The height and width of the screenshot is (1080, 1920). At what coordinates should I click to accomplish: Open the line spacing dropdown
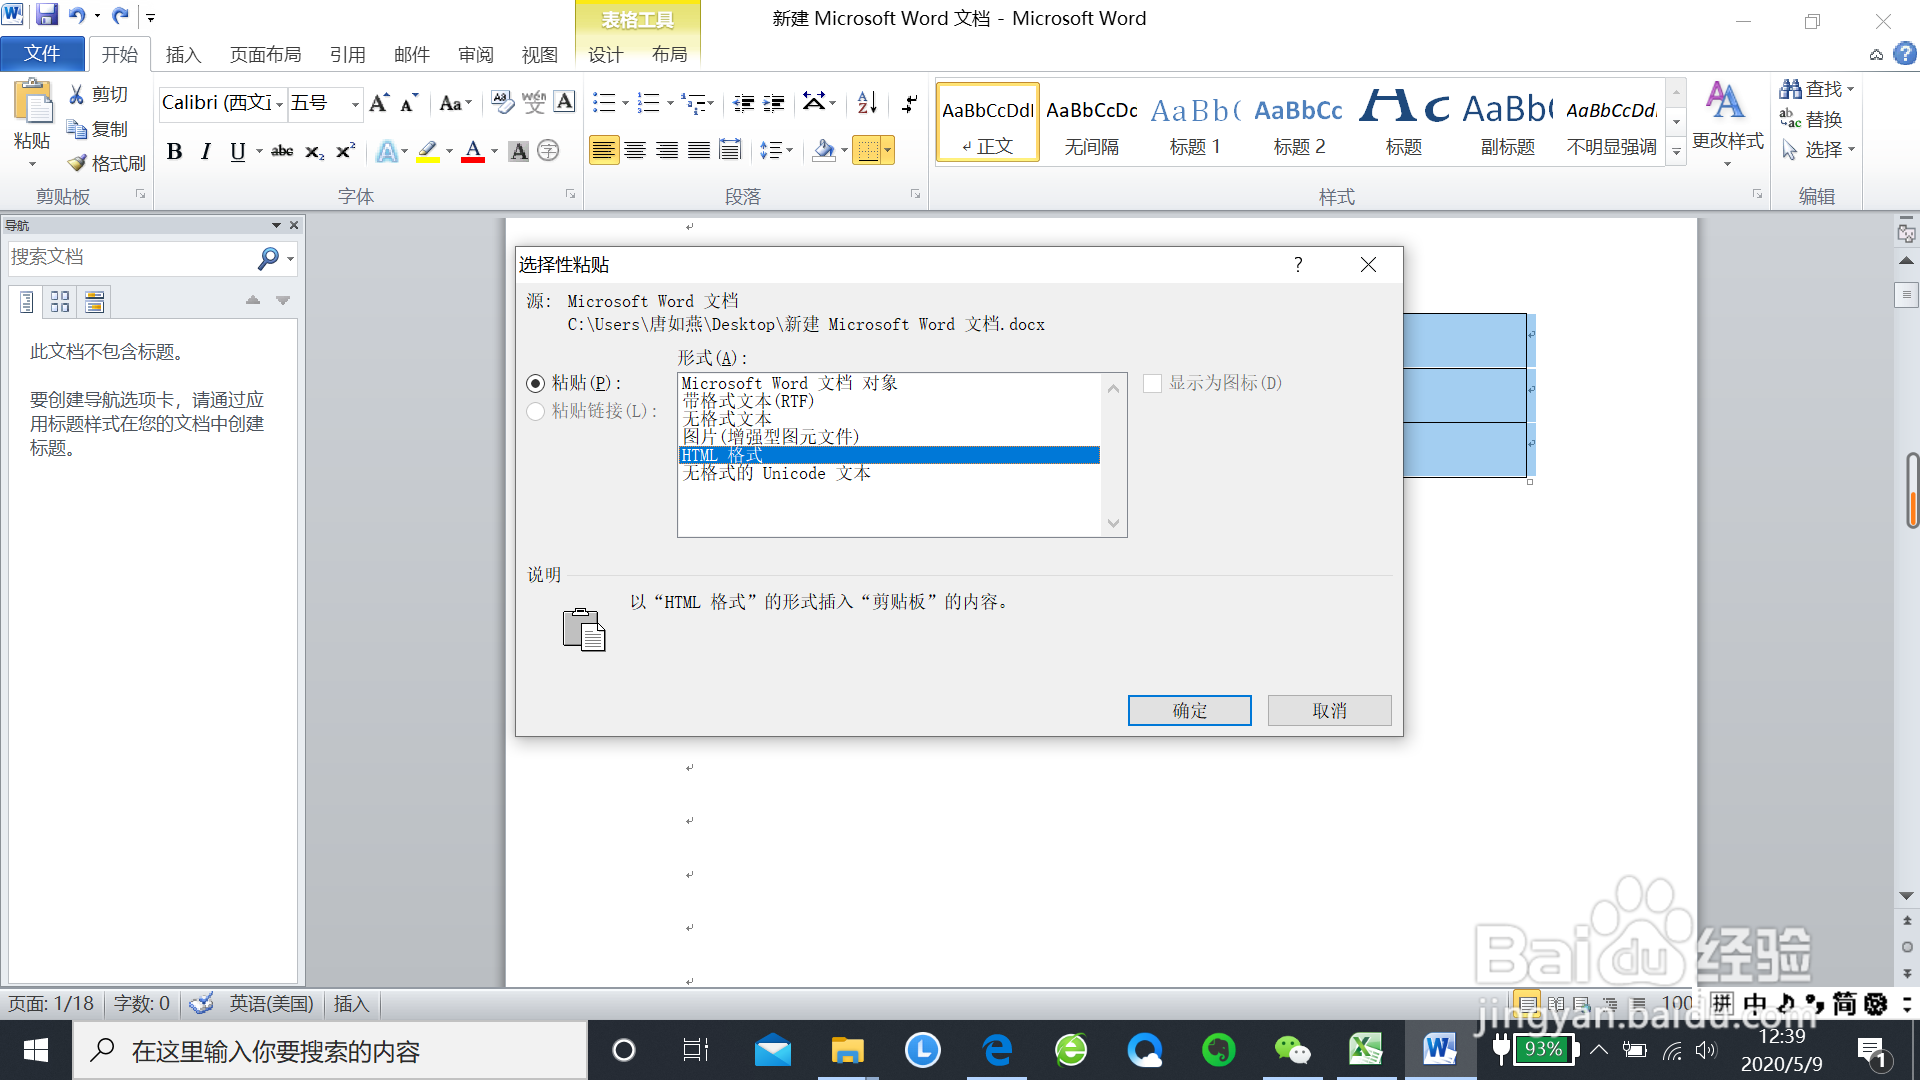776,151
